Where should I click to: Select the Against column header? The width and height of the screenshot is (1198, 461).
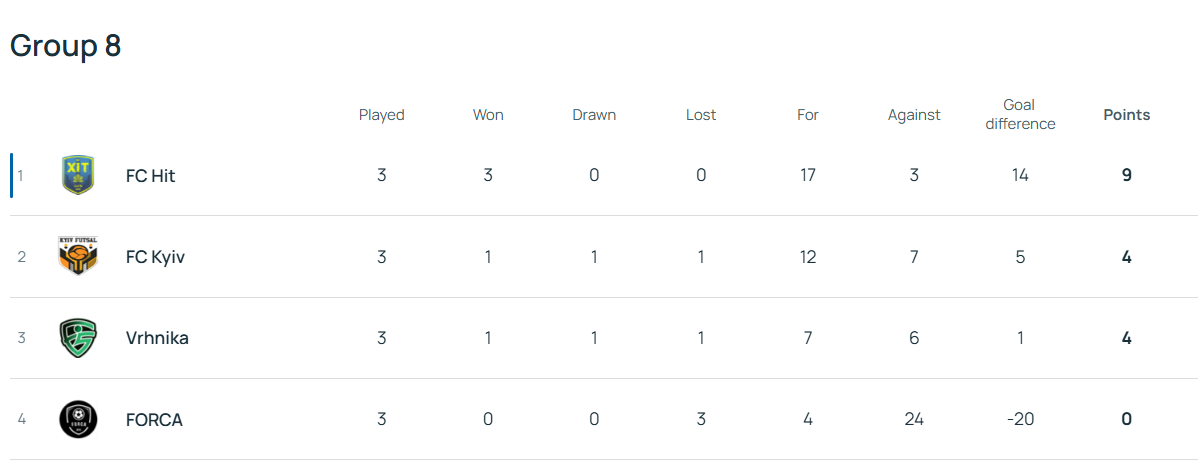coord(914,115)
